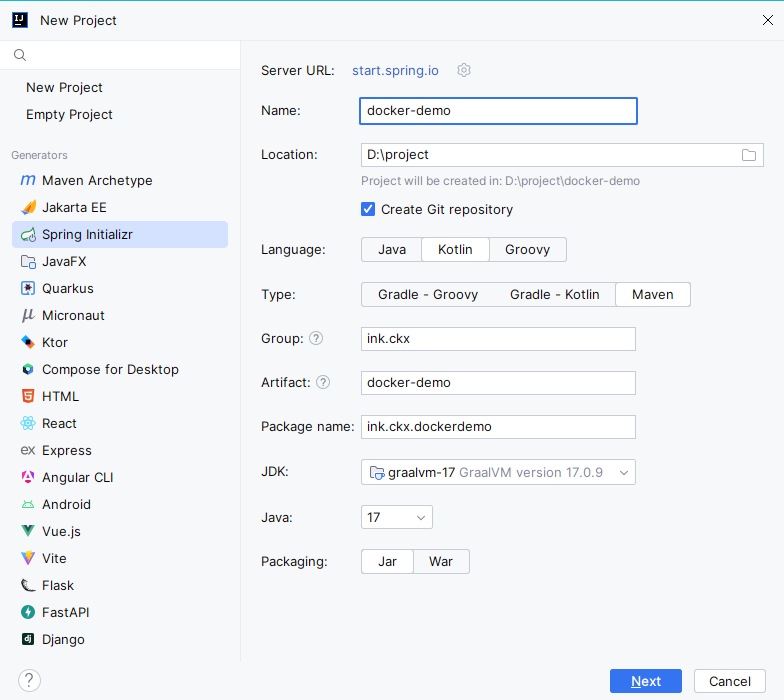Open dialog help question mark button

coord(30,680)
